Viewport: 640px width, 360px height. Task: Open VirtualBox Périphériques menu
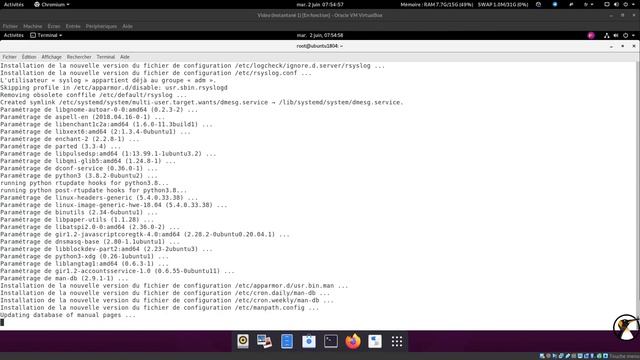101,26
